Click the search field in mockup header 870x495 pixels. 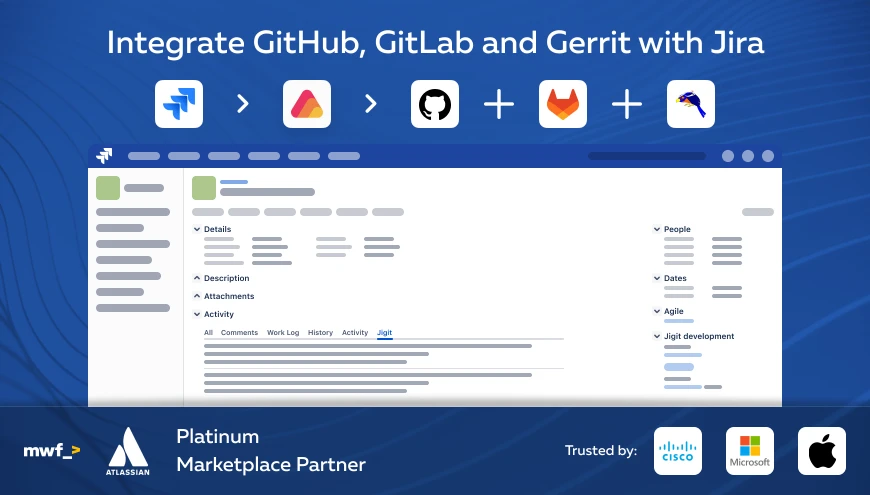click(647, 156)
